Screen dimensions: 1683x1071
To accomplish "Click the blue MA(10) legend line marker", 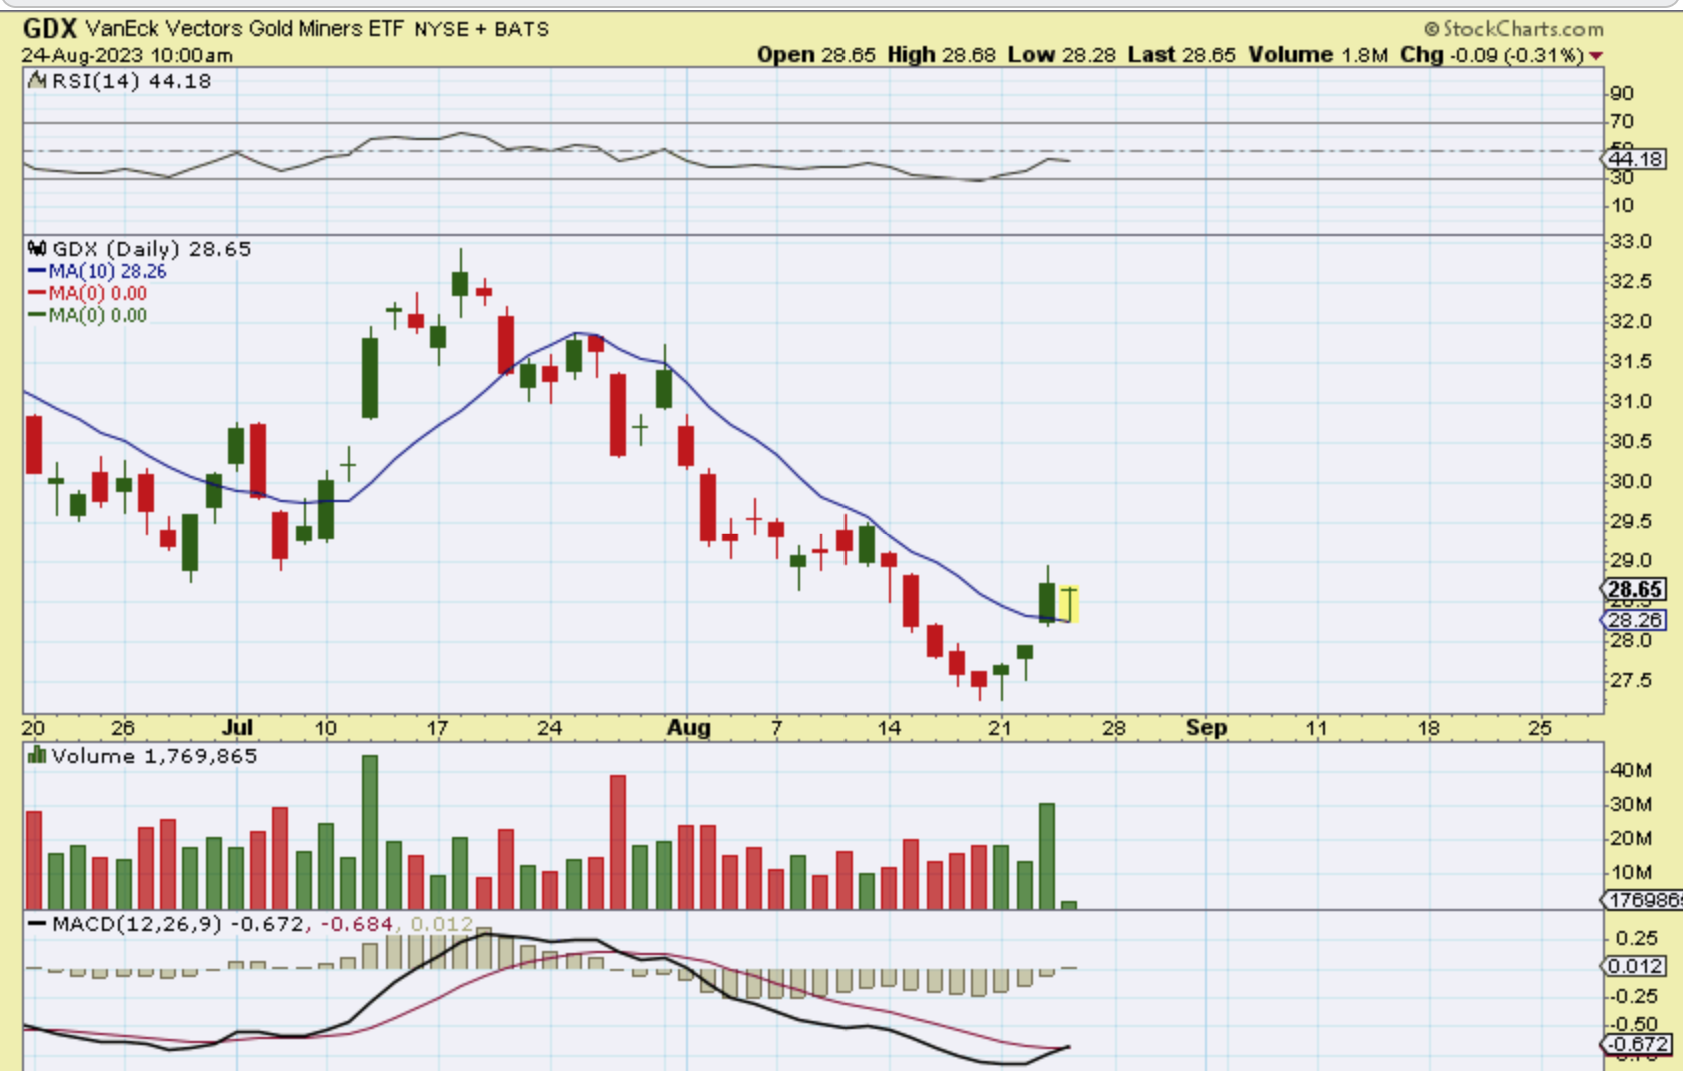I will click(37, 271).
